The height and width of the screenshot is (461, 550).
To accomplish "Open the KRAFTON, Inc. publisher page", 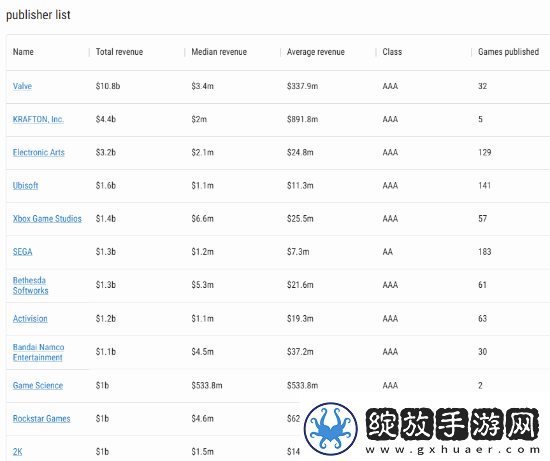I will (38, 119).
